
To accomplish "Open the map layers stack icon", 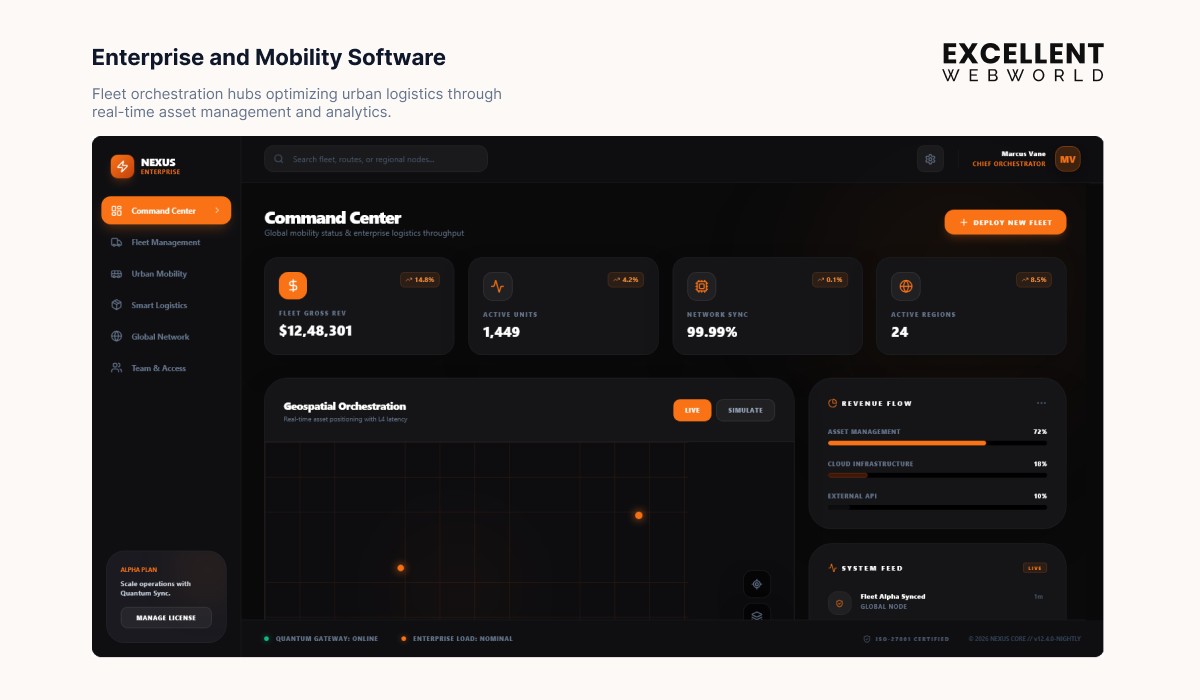I will coord(757,615).
